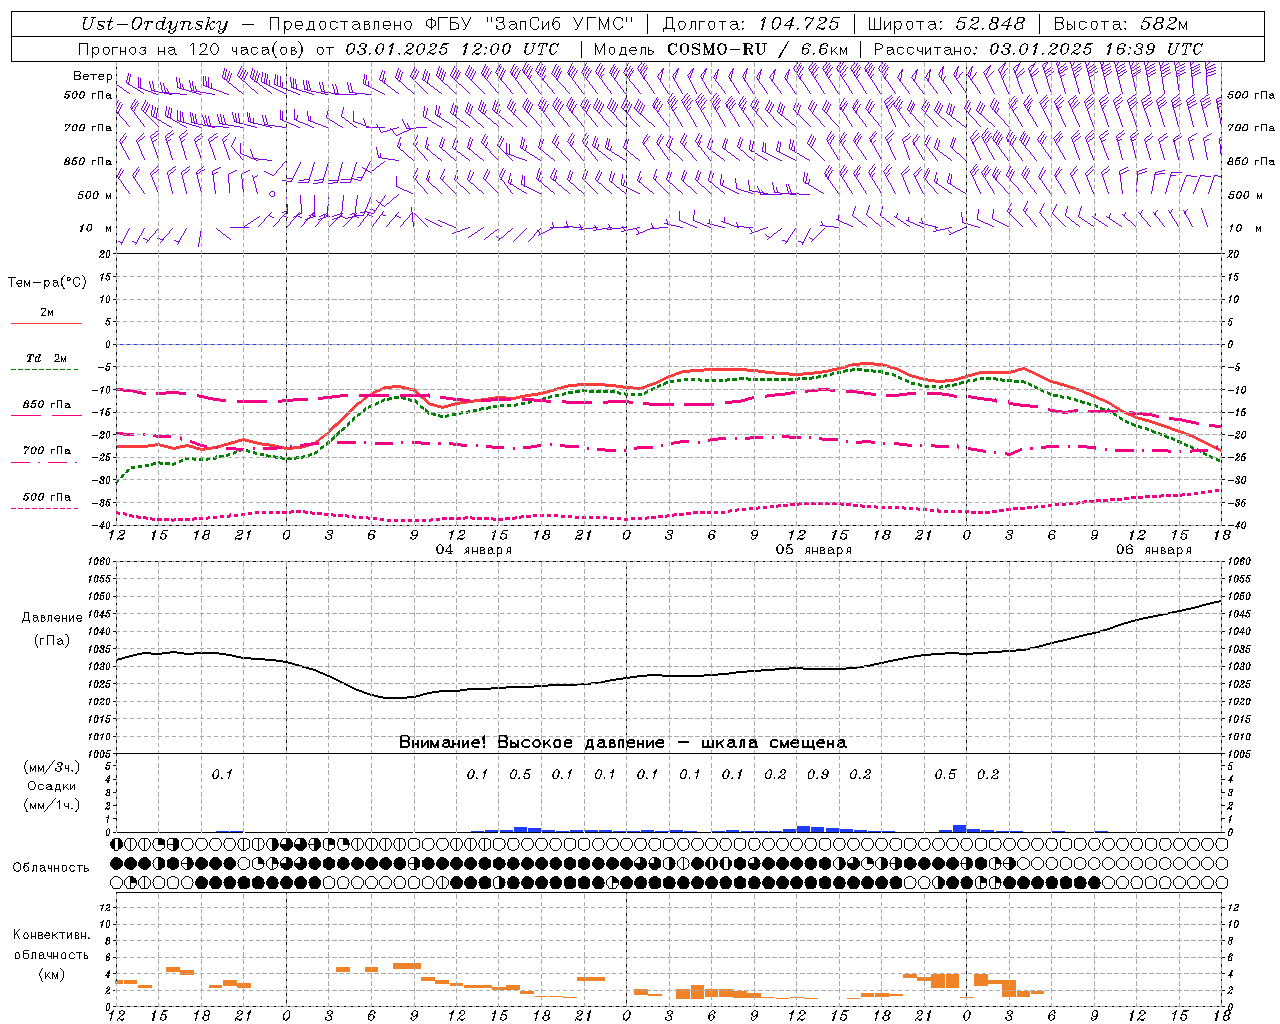This screenshot has width=1280, height=1024.
Task: Click the station name Ust-Ordynsky in header
Action: pos(154,25)
